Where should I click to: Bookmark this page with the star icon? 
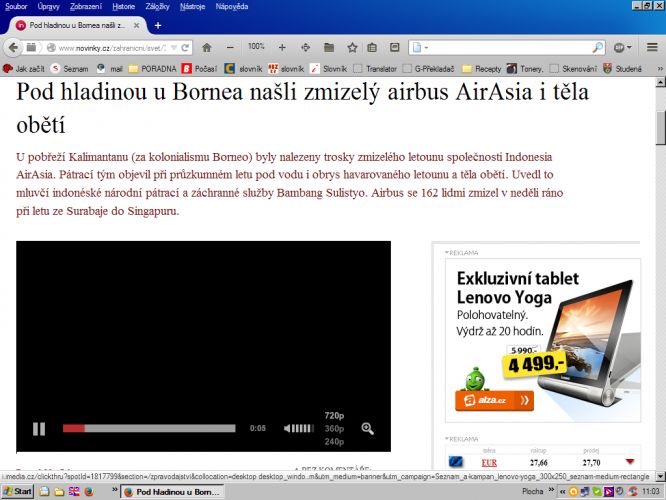tap(352, 48)
